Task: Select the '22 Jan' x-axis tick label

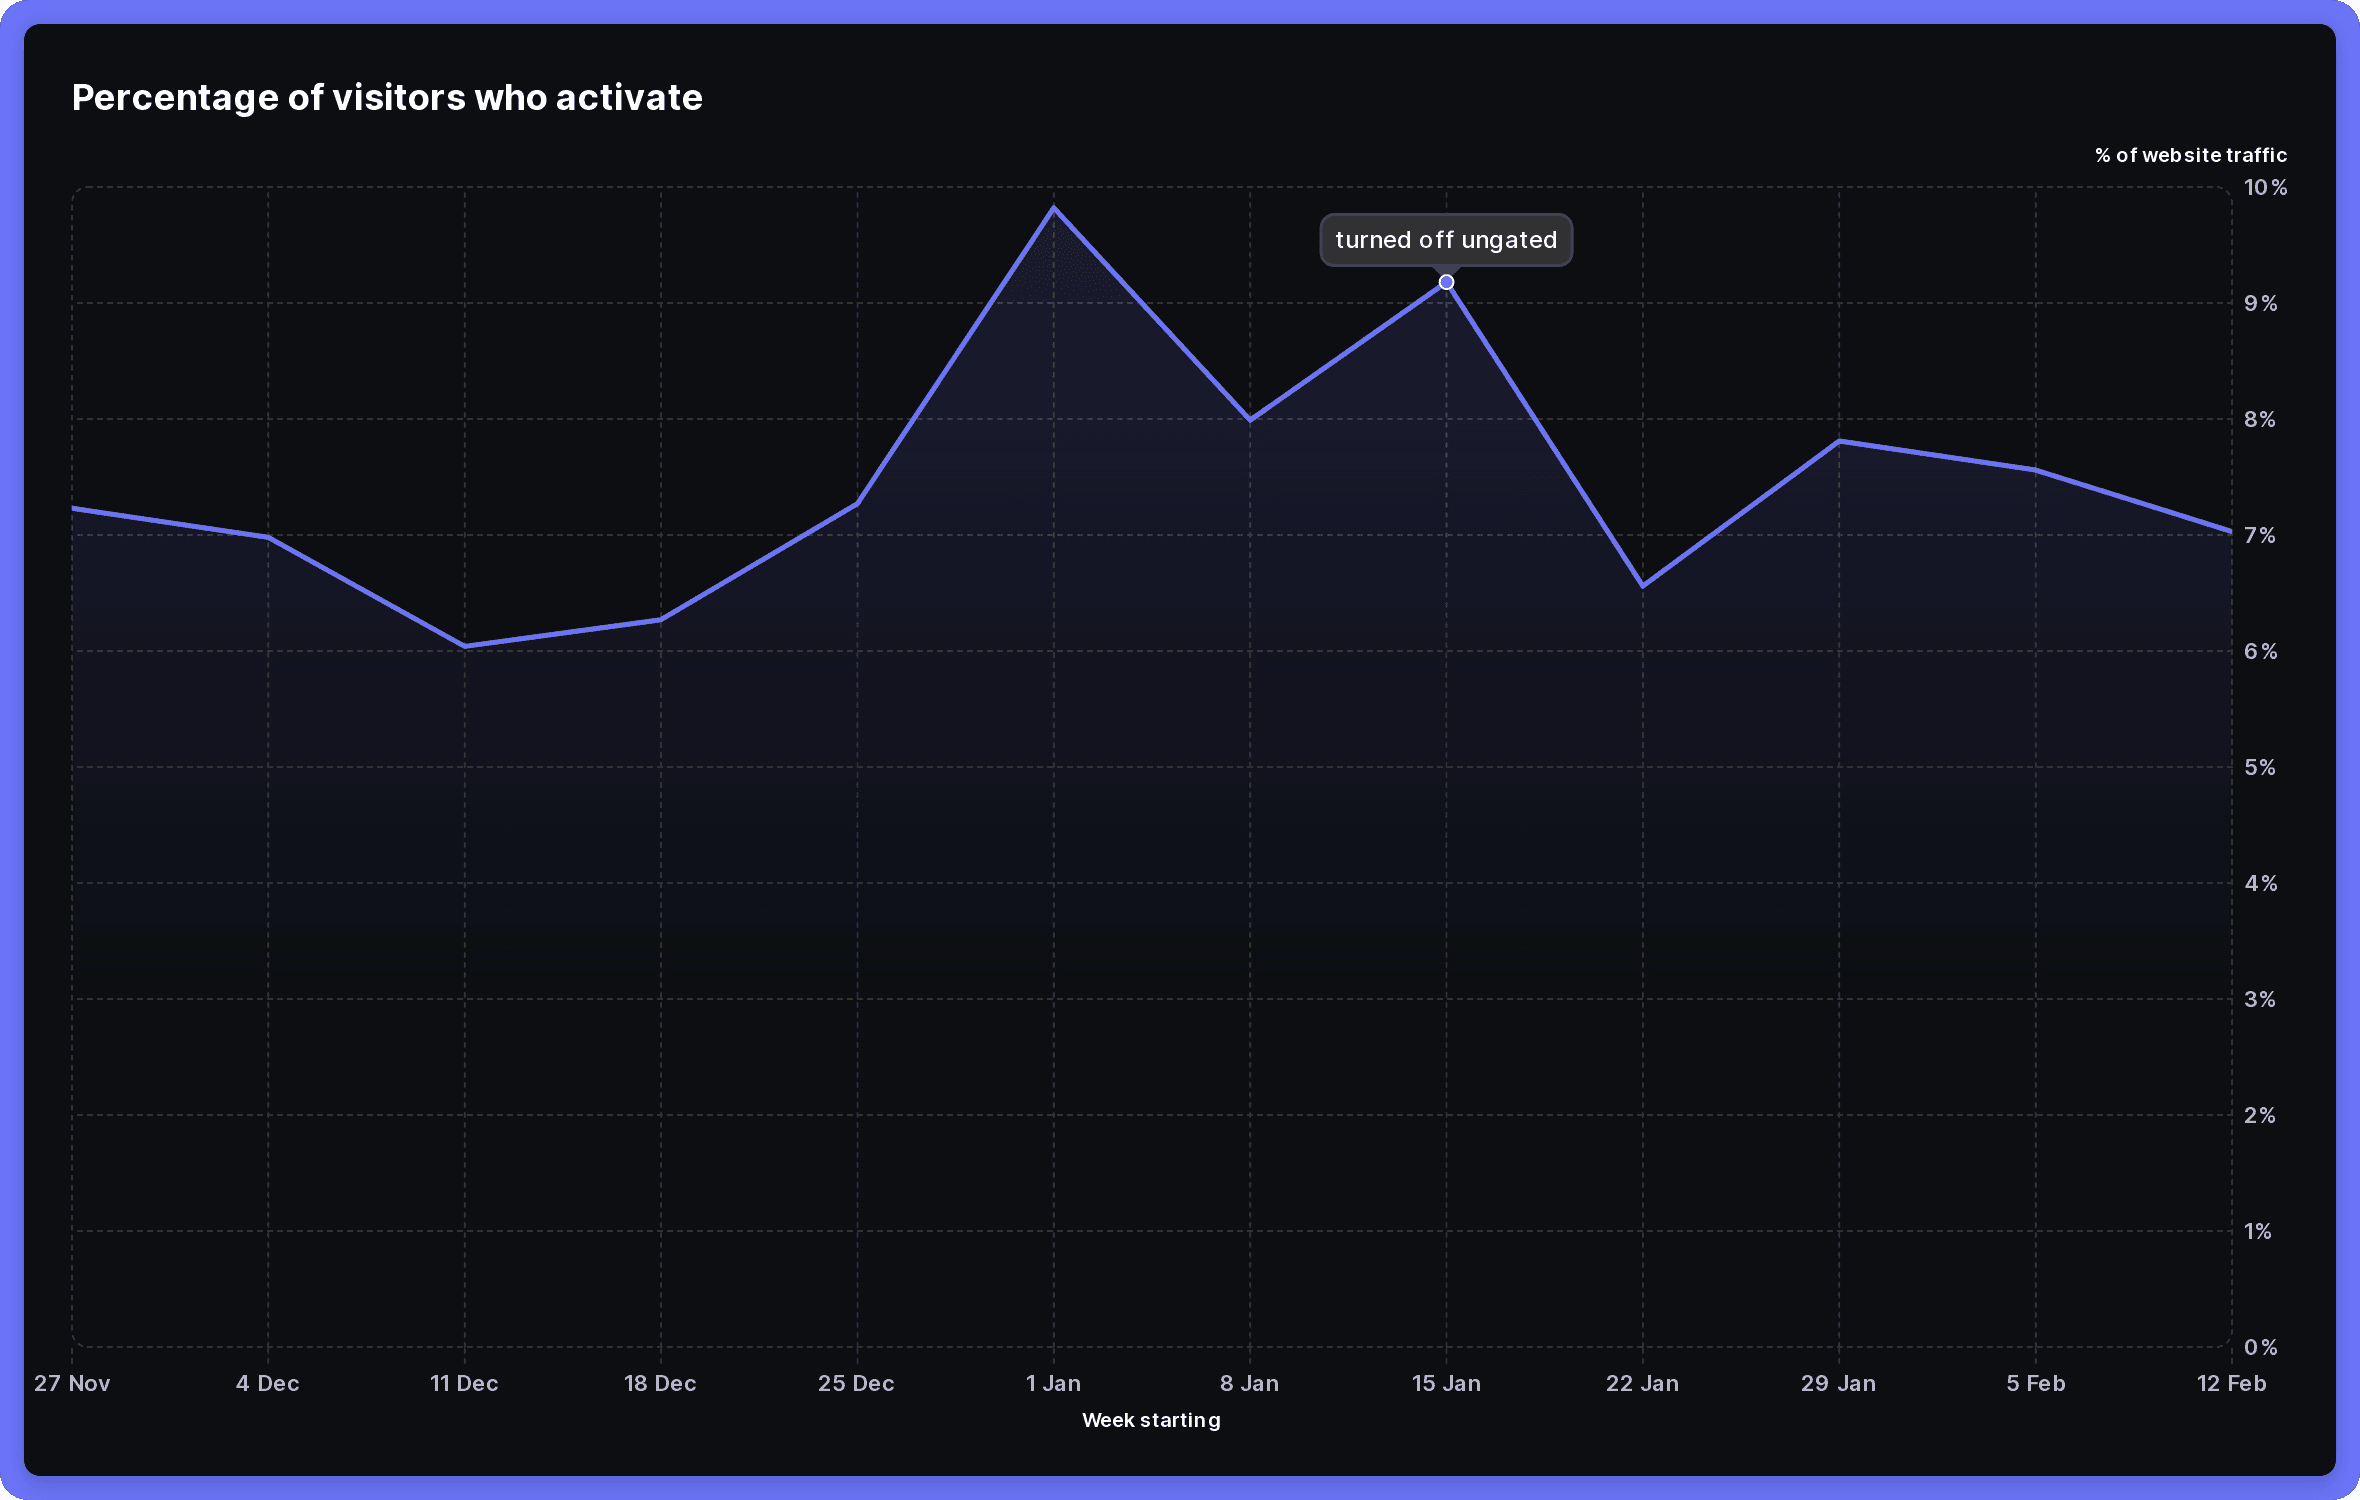Action: pyautogui.click(x=1642, y=1383)
